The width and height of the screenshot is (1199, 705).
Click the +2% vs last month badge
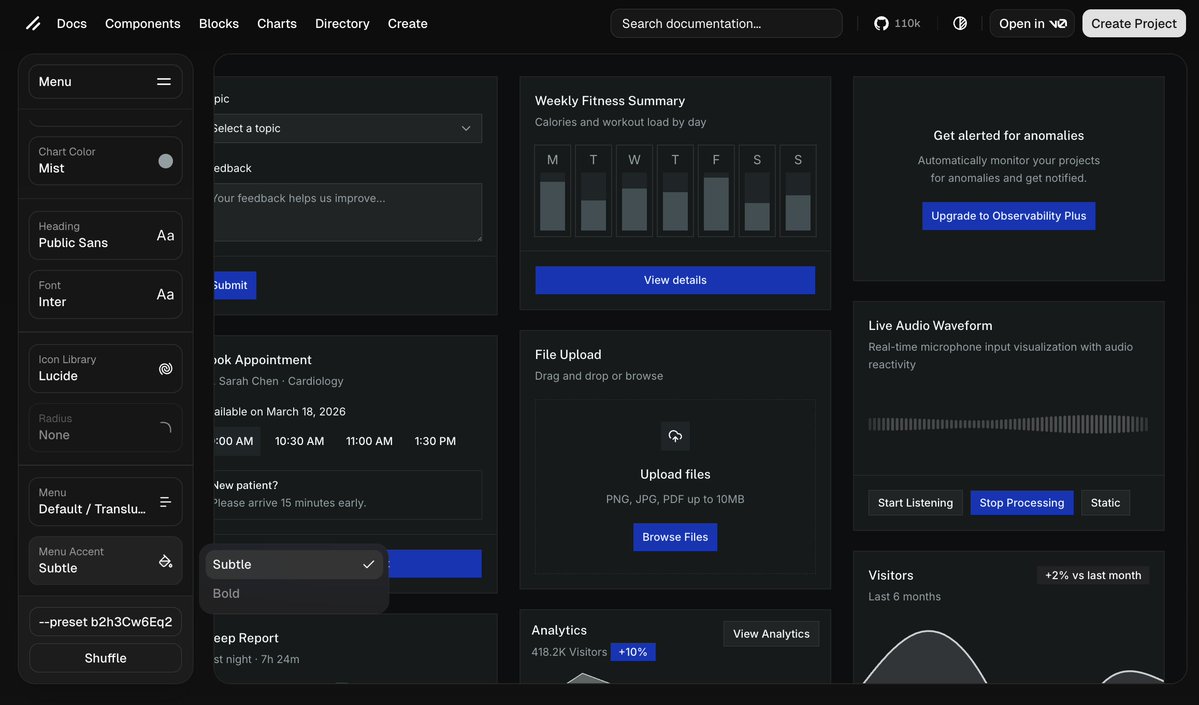coord(1093,575)
